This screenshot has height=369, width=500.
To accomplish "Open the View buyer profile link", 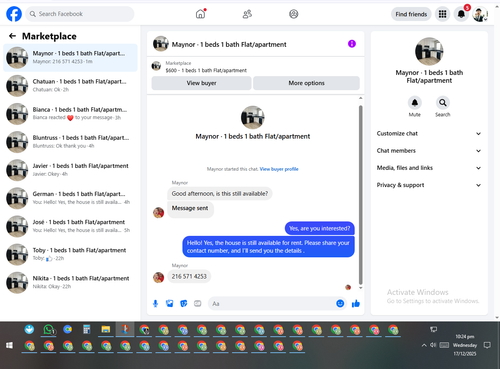I will pyautogui.click(x=279, y=169).
